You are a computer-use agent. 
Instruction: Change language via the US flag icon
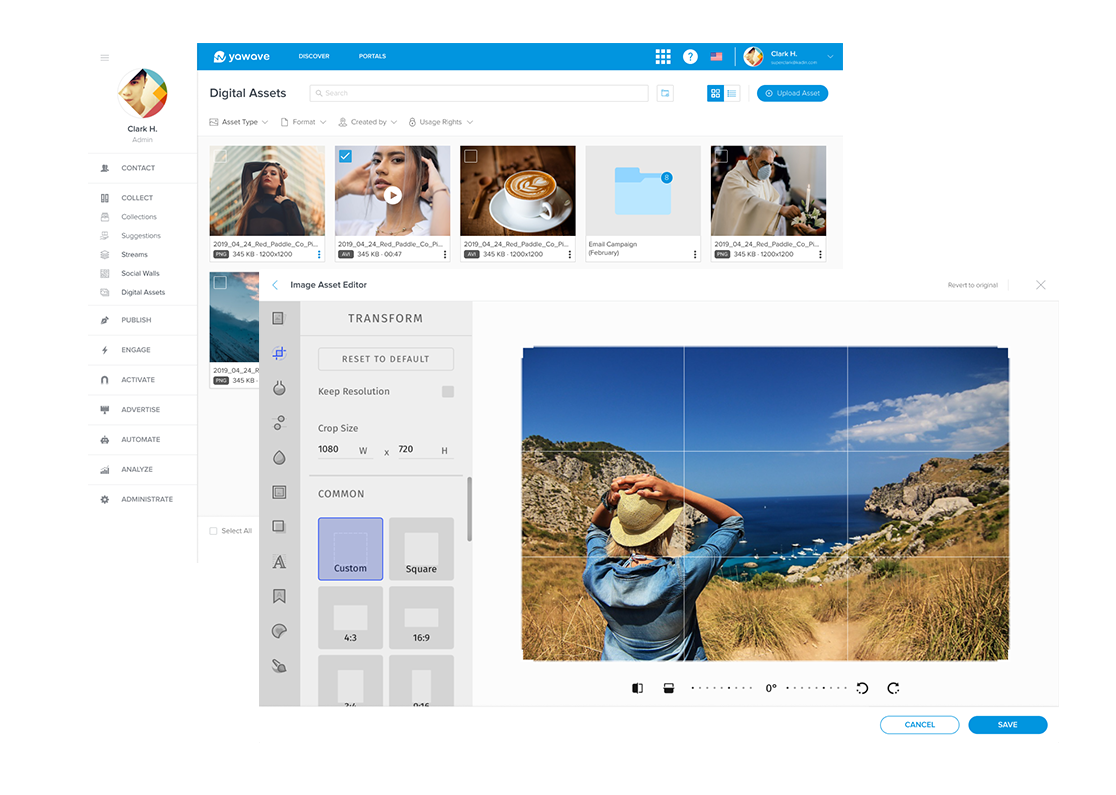[717, 57]
